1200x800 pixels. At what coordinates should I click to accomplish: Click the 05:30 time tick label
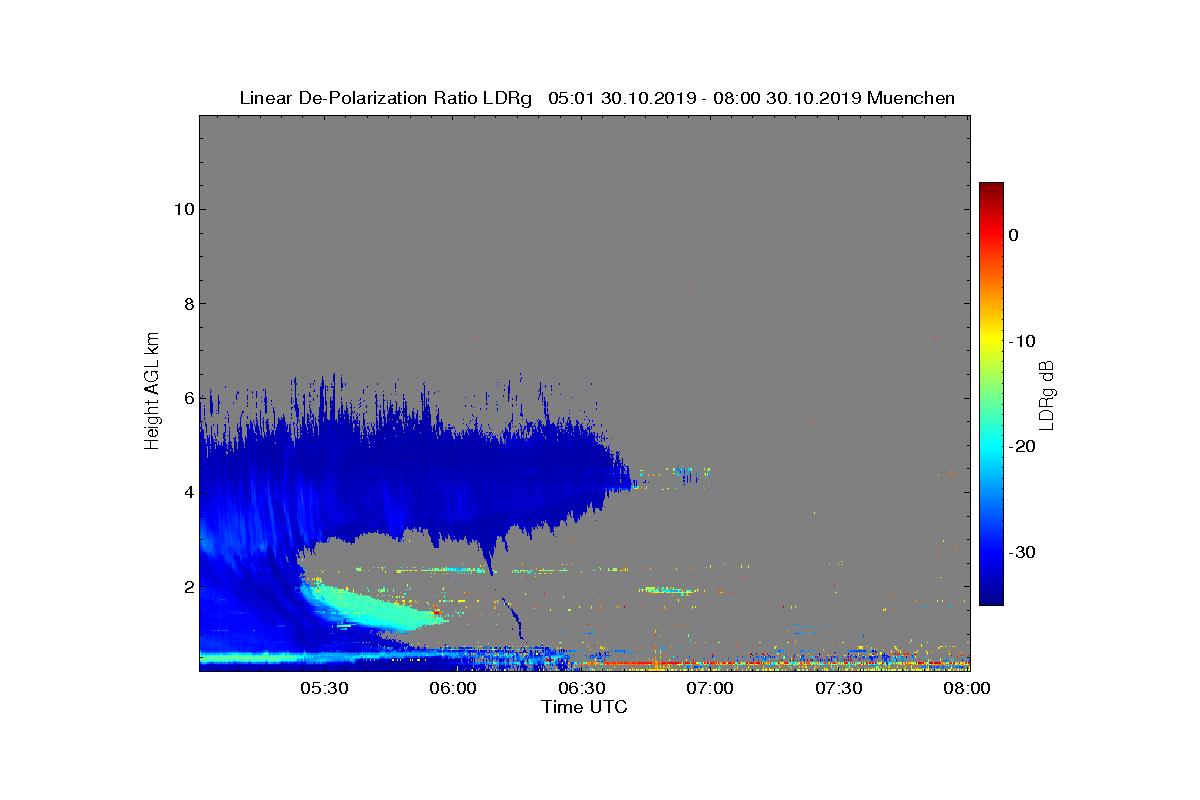[323, 688]
